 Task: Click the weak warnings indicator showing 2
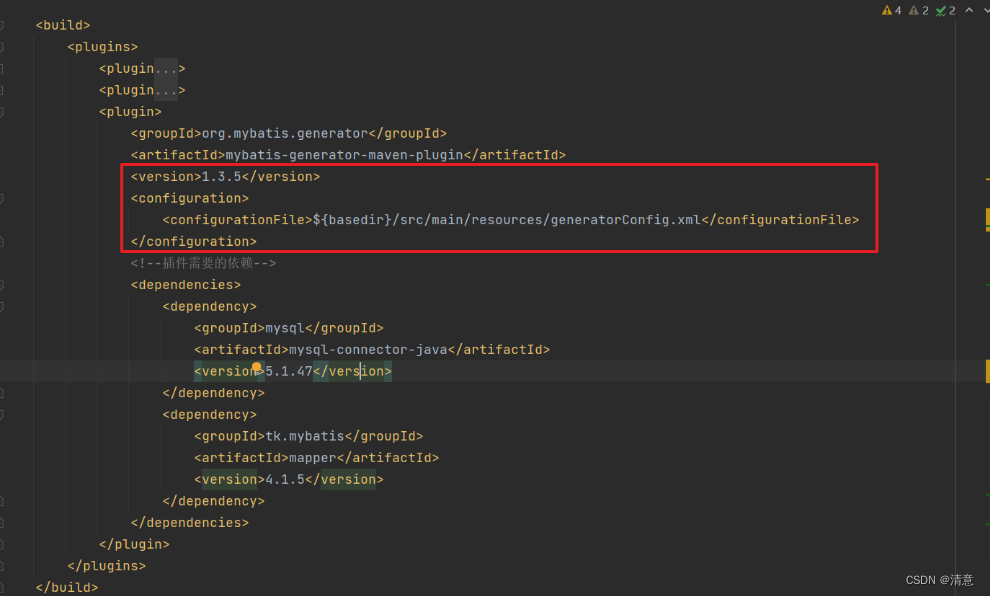(919, 10)
